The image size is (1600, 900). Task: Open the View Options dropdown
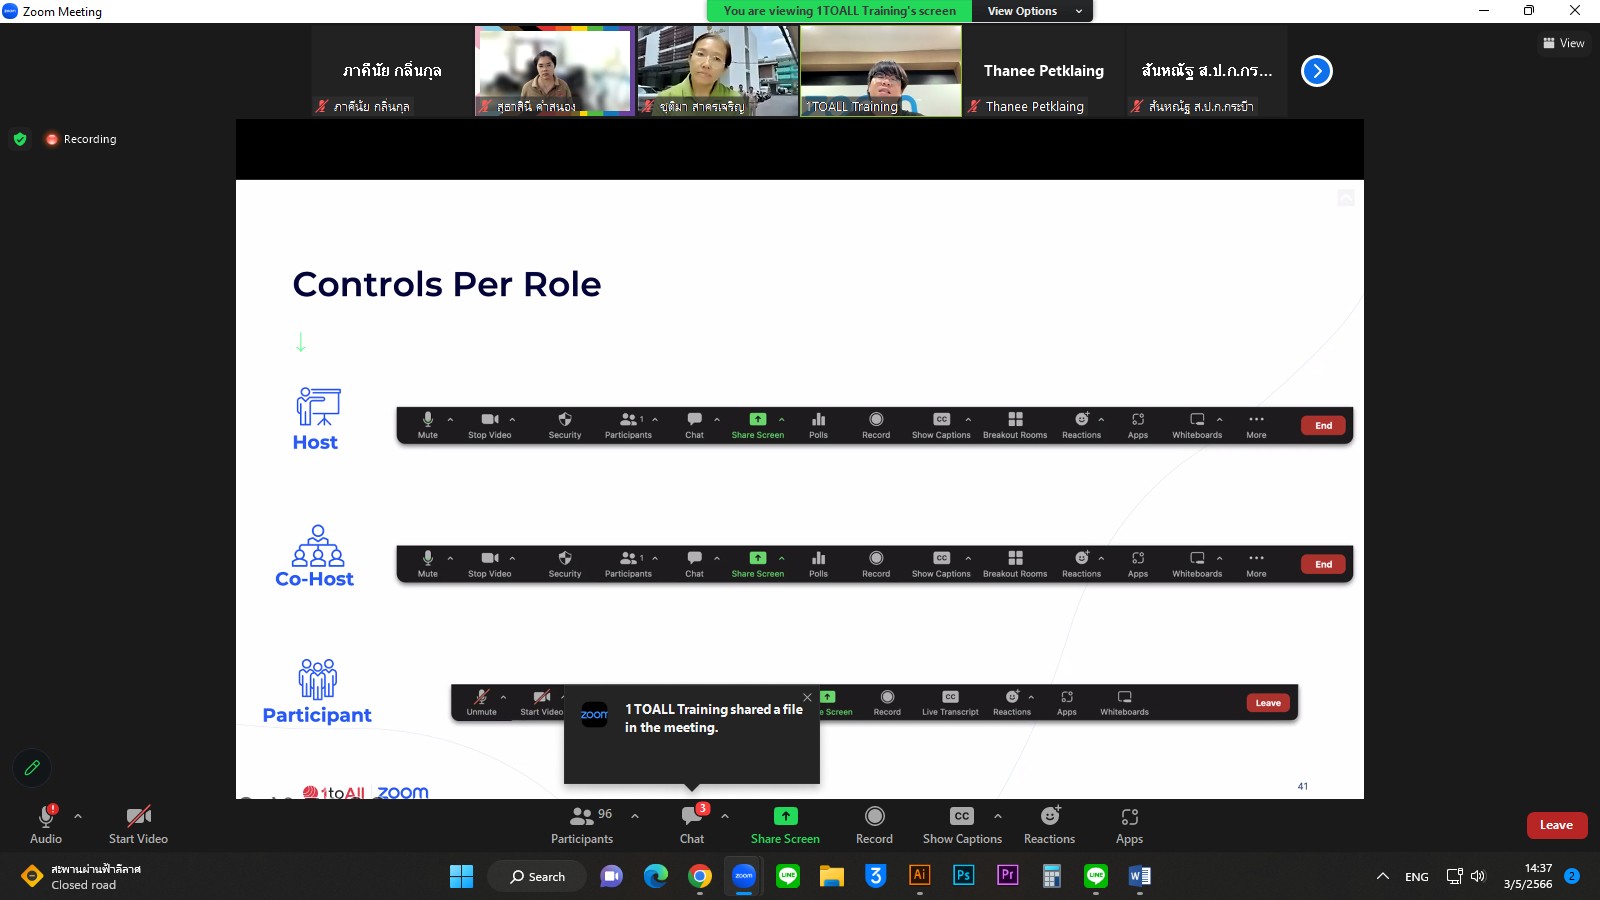[x=1033, y=11]
